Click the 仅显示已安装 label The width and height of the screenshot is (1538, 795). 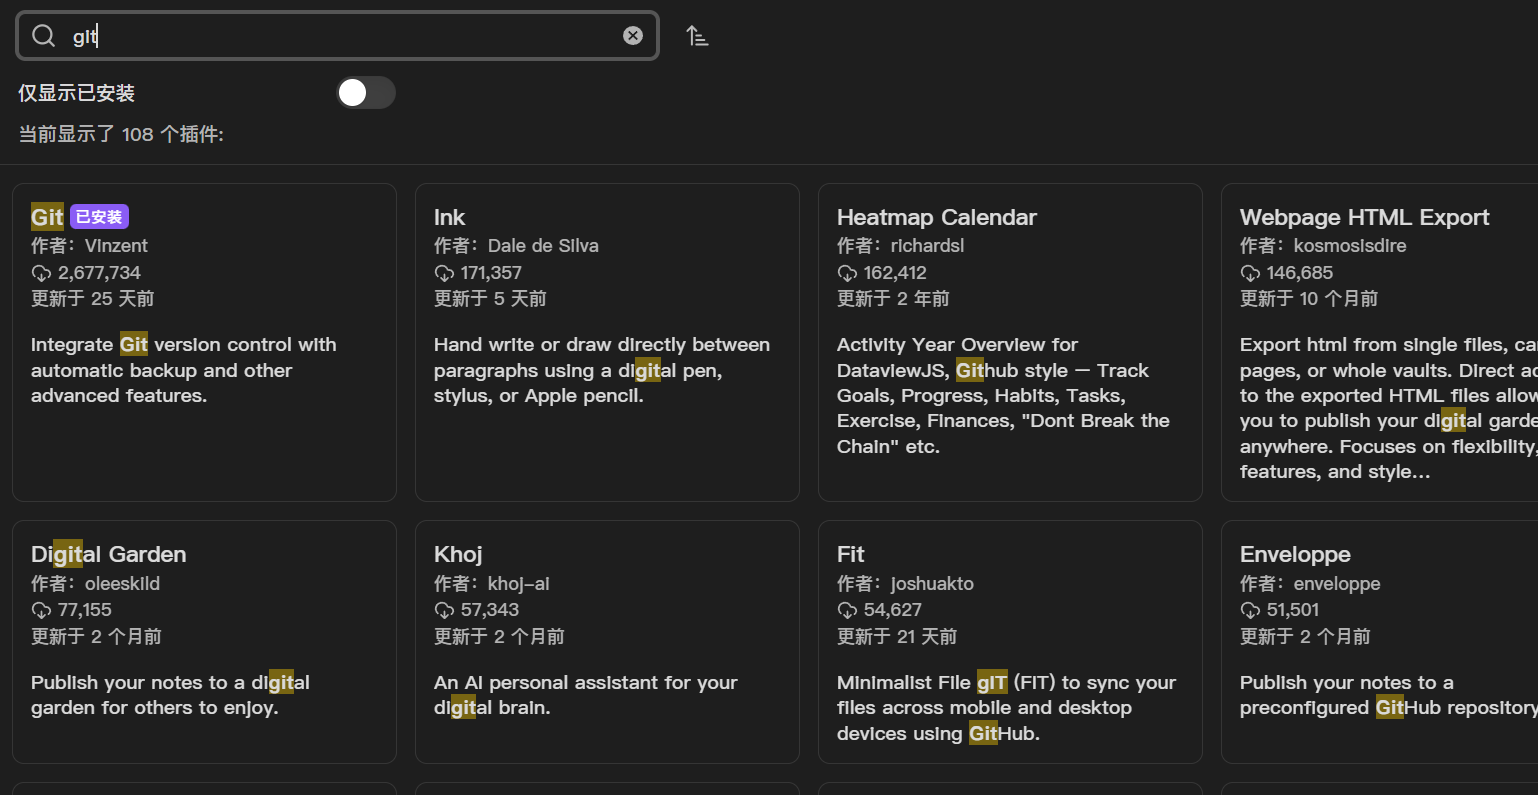[76, 93]
